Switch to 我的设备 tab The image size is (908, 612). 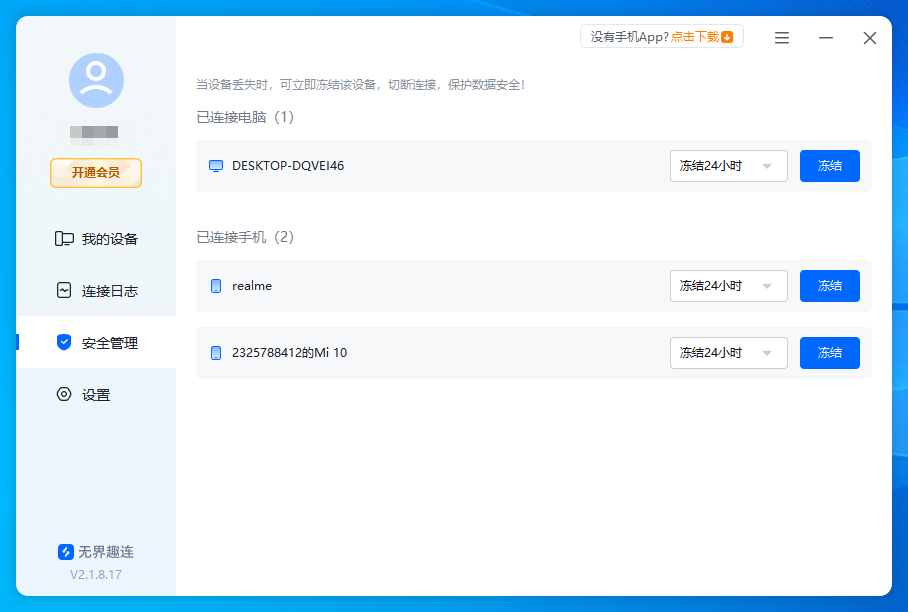(109, 239)
